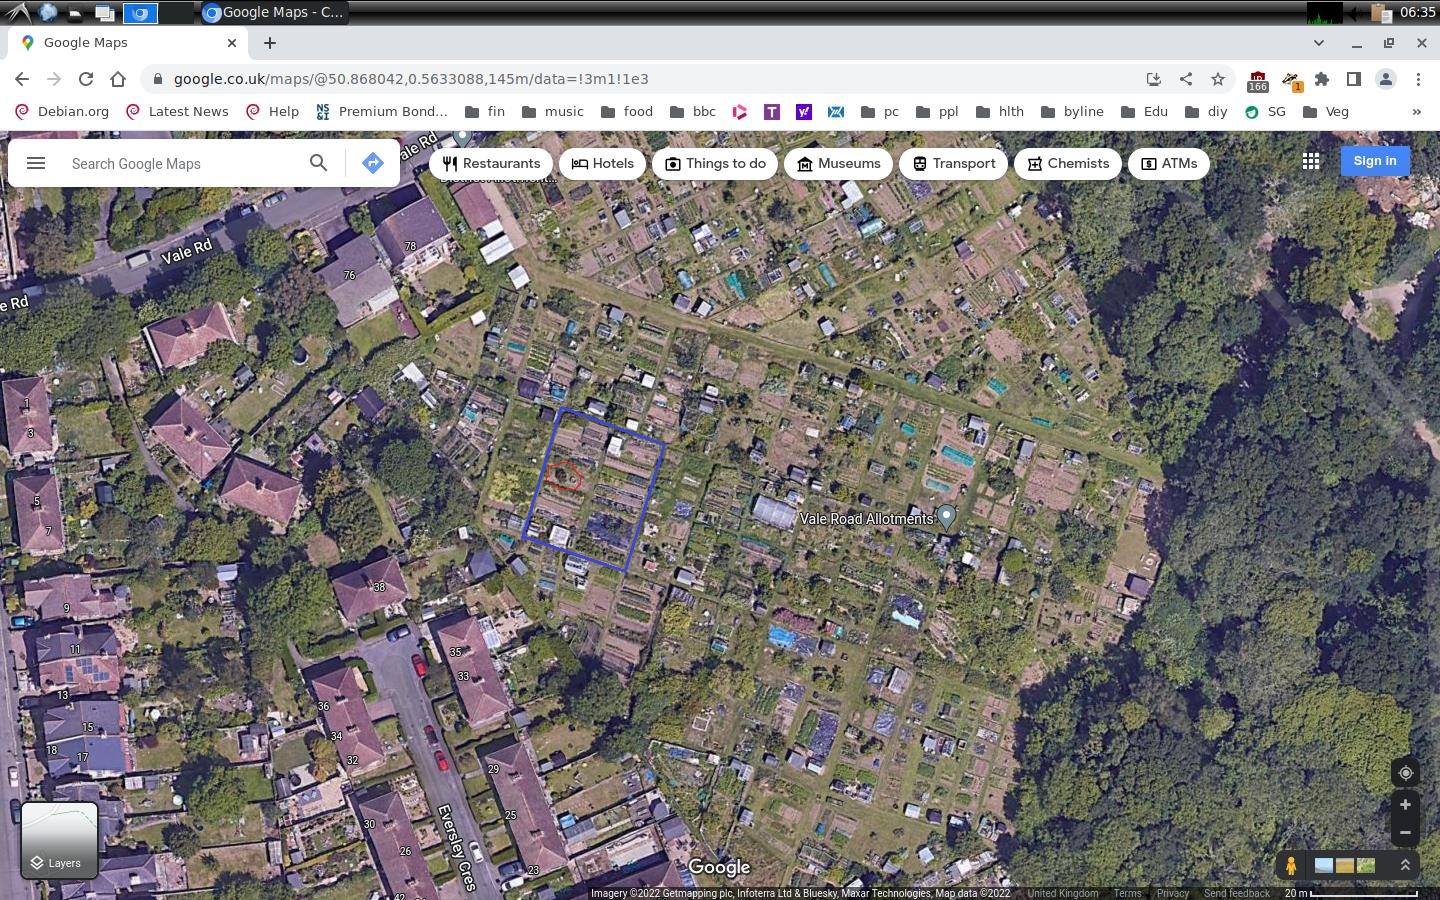This screenshot has height=900, width=1440.
Task: Open the SG bookmark
Action: pyautogui.click(x=1265, y=111)
